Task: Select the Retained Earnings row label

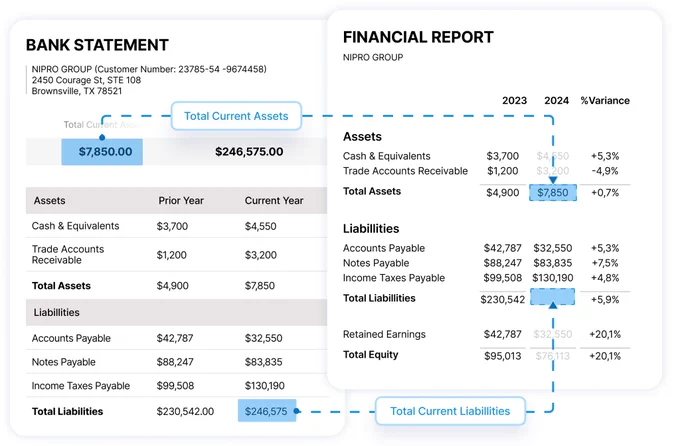Action: (384, 334)
